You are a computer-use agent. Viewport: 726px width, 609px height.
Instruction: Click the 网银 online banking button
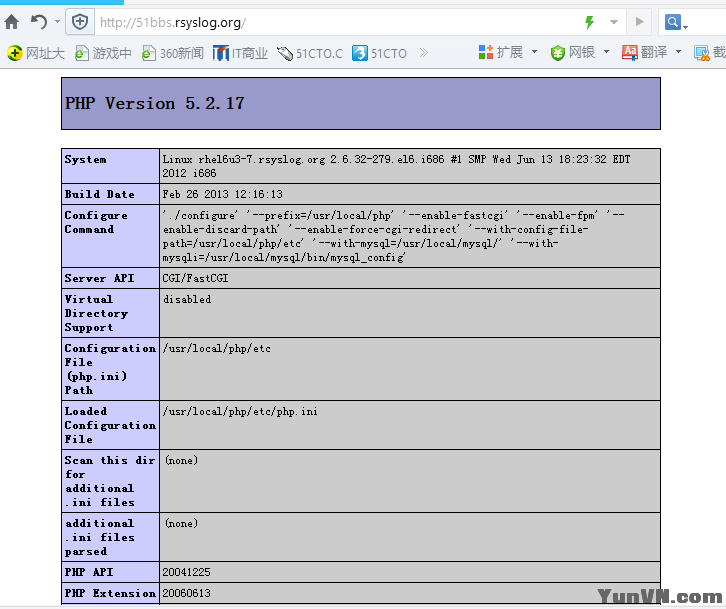click(x=572, y=52)
